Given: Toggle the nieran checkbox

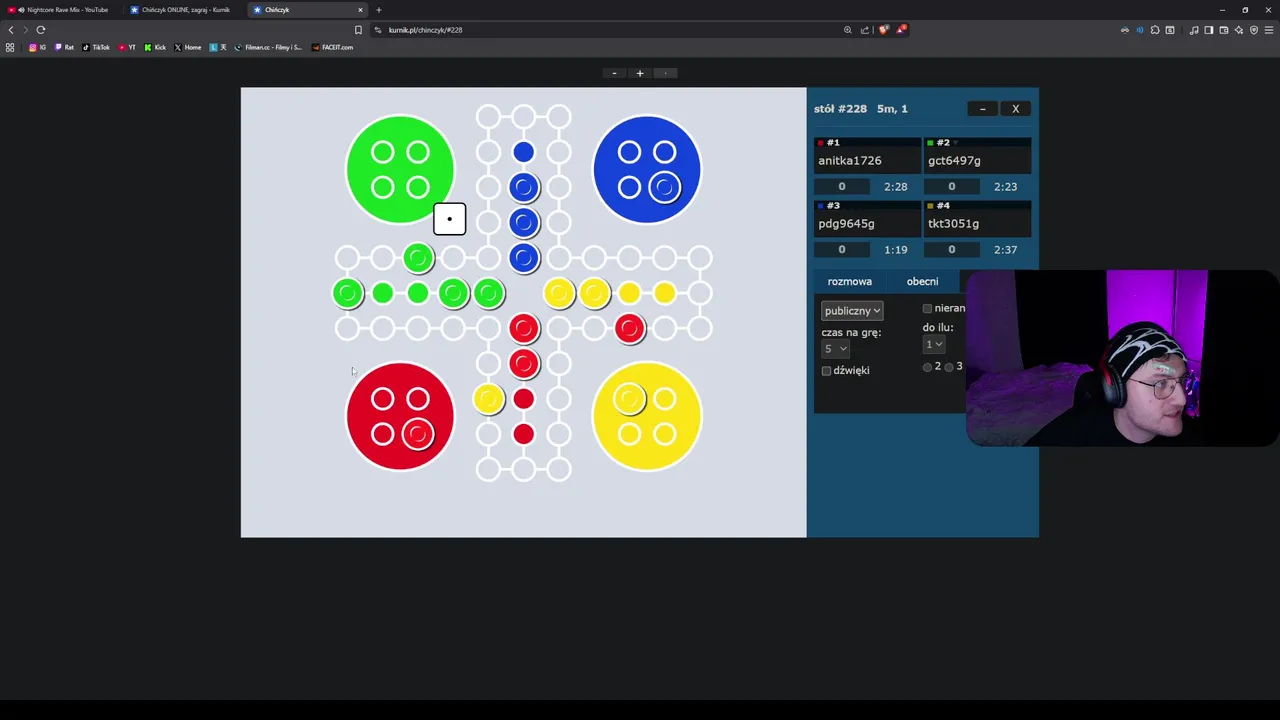Looking at the screenshot, I should click(927, 309).
